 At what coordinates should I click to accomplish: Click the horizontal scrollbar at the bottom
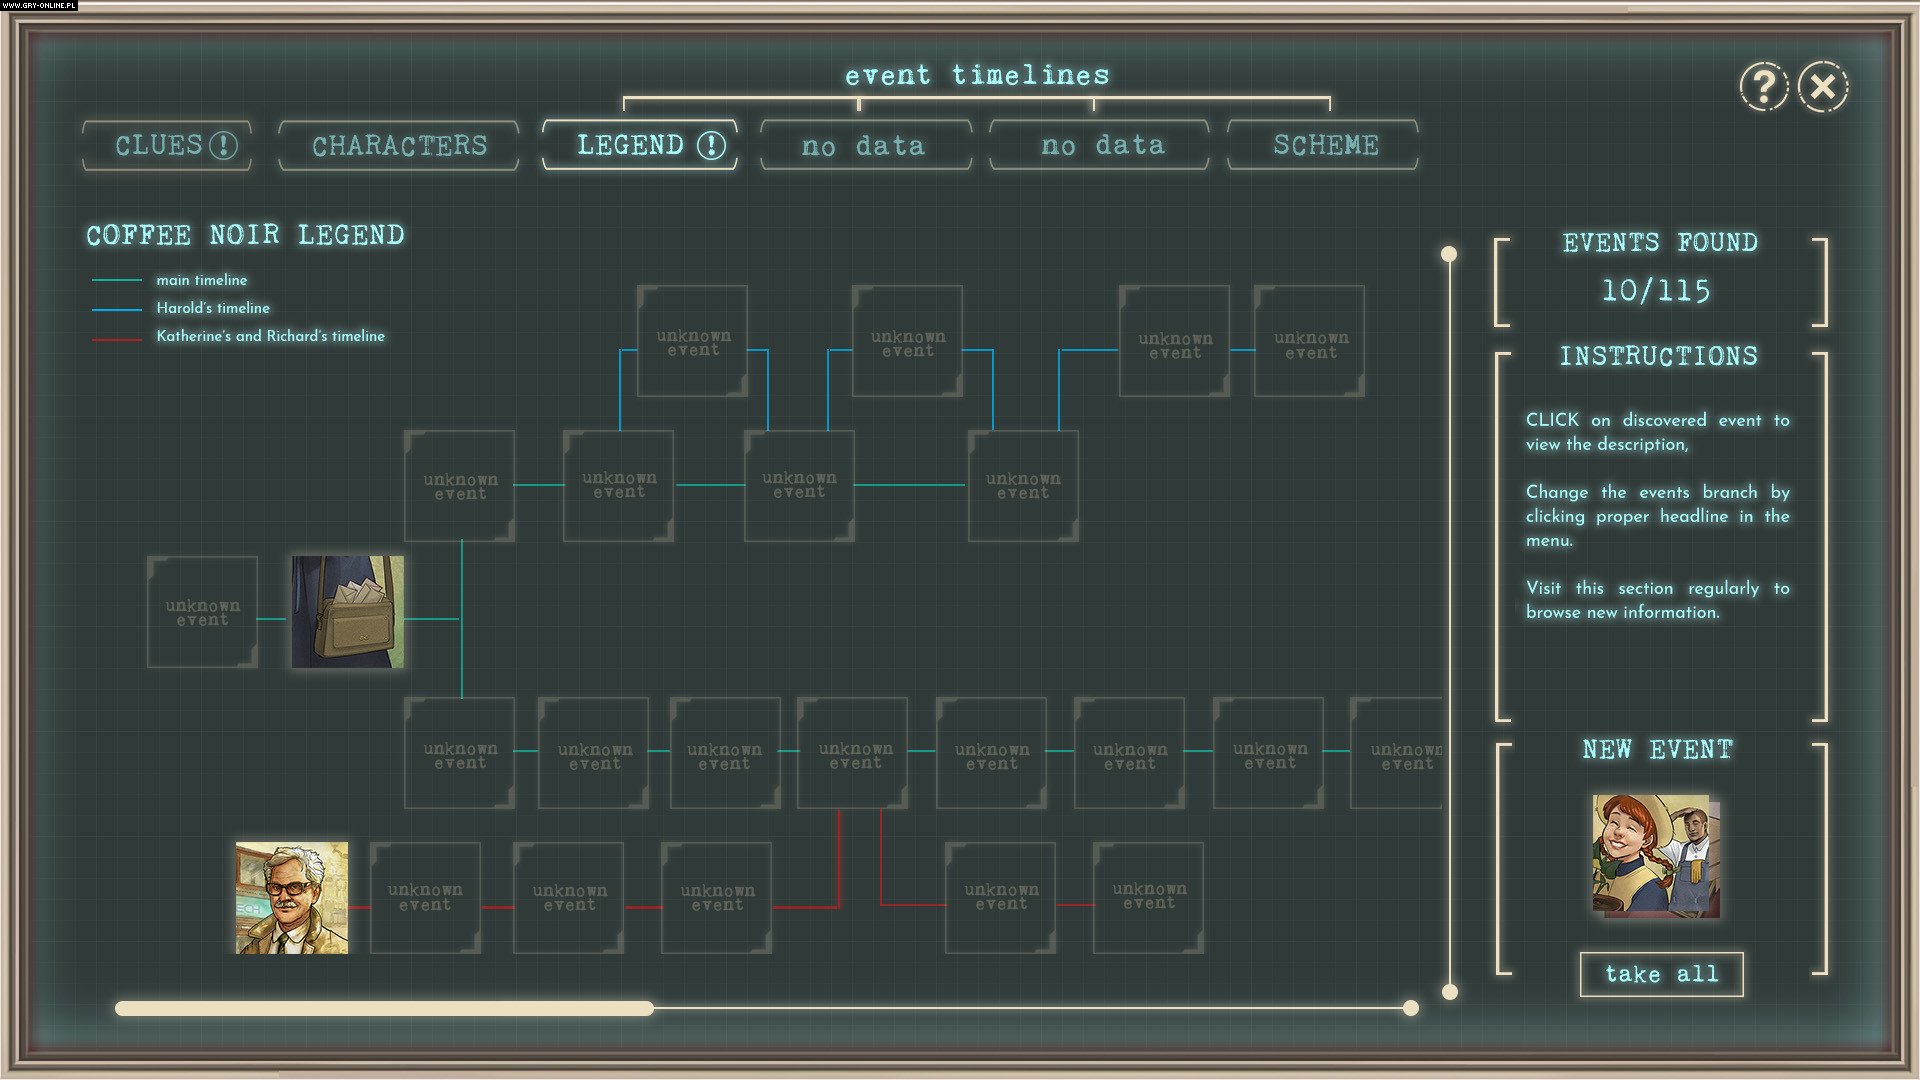click(x=383, y=1008)
